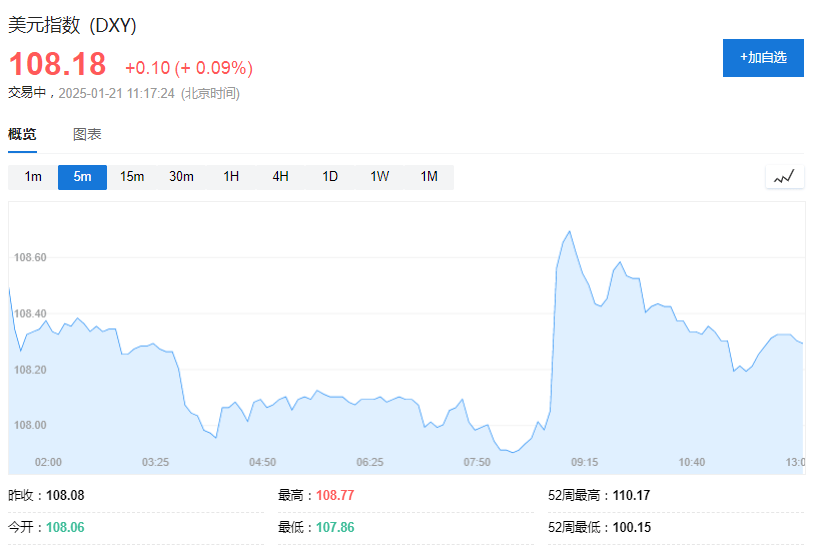This screenshot has height=555, width=814.
Task: Switch to the 图表 tab
Action: click(x=87, y=134)
